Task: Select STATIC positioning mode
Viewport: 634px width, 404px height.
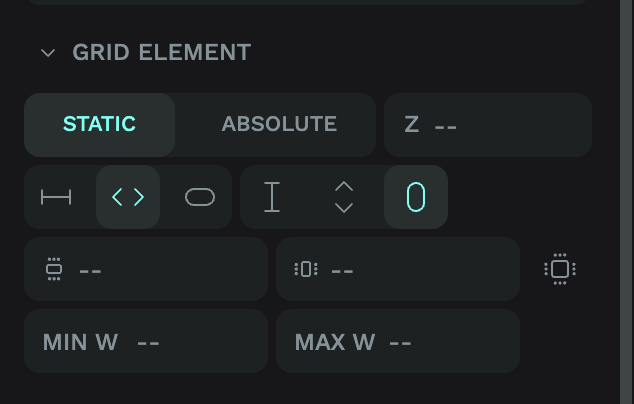Action: pyautogui.click(x=99, y=125)
